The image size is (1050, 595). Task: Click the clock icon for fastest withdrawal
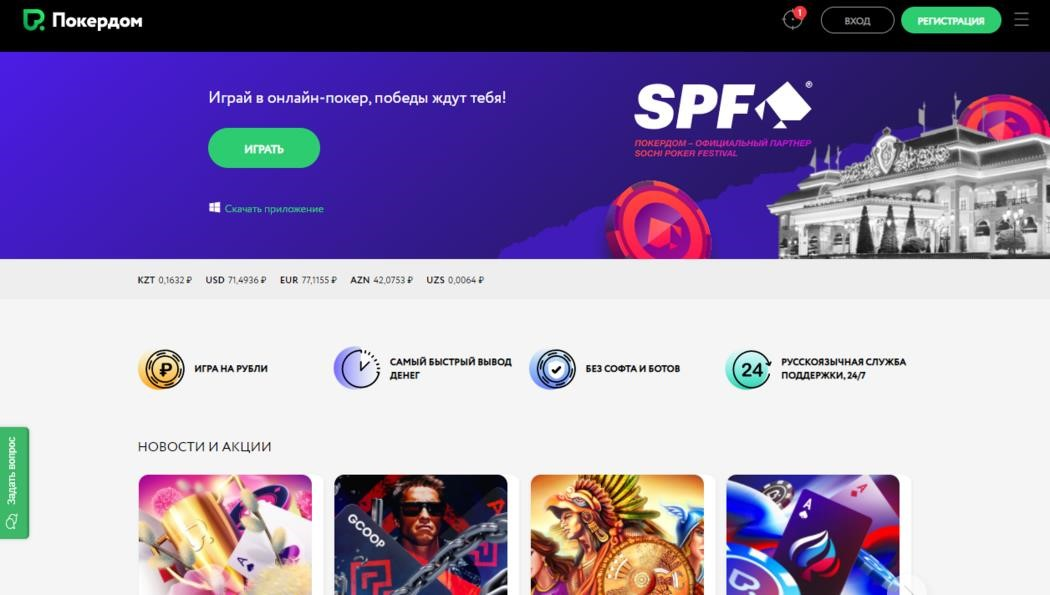tap(357, 368)
